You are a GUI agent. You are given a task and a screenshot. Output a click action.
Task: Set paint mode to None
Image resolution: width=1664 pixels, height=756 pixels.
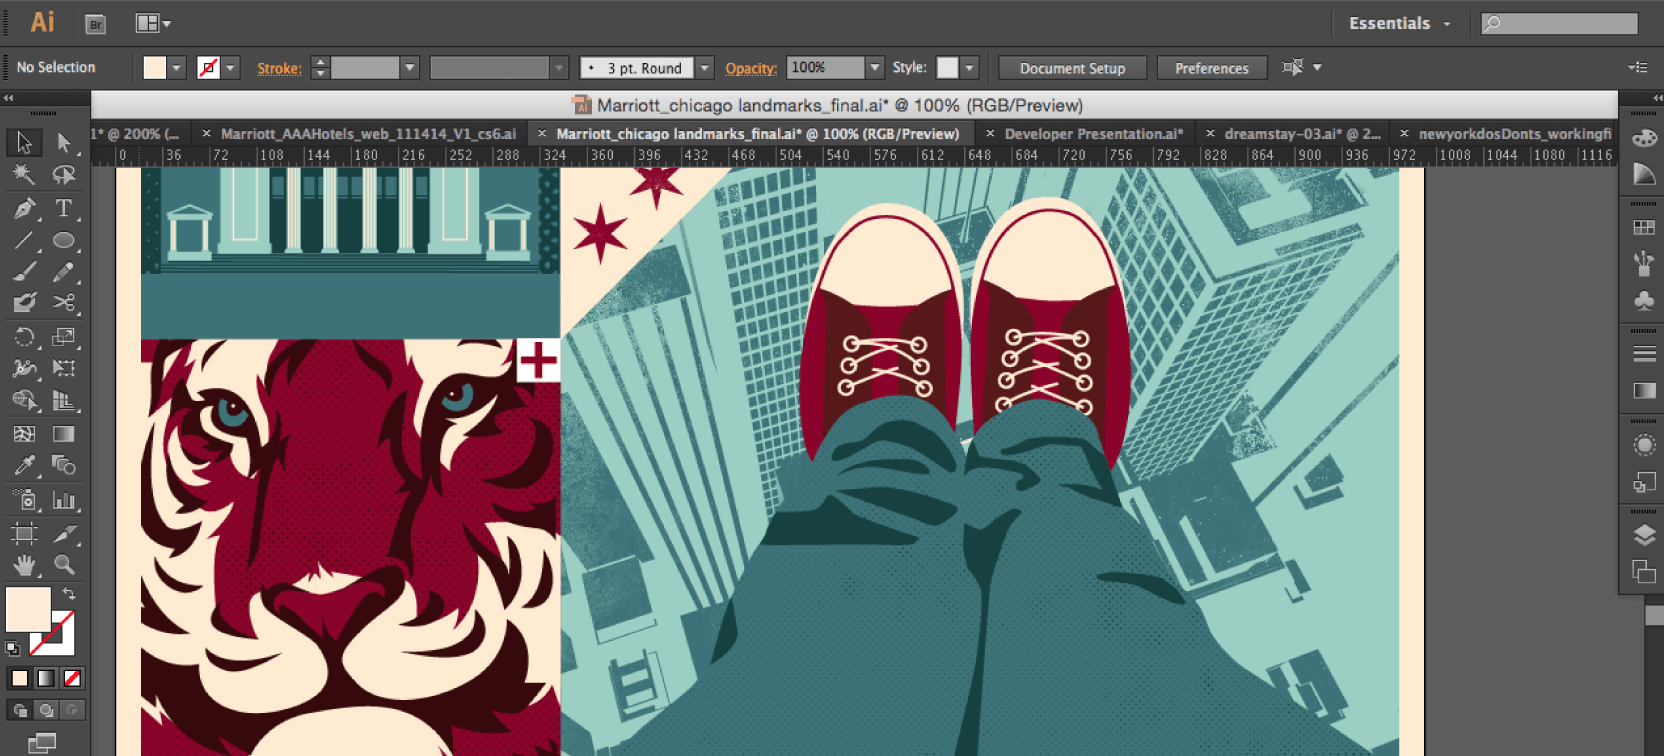[x=72, y=678]
